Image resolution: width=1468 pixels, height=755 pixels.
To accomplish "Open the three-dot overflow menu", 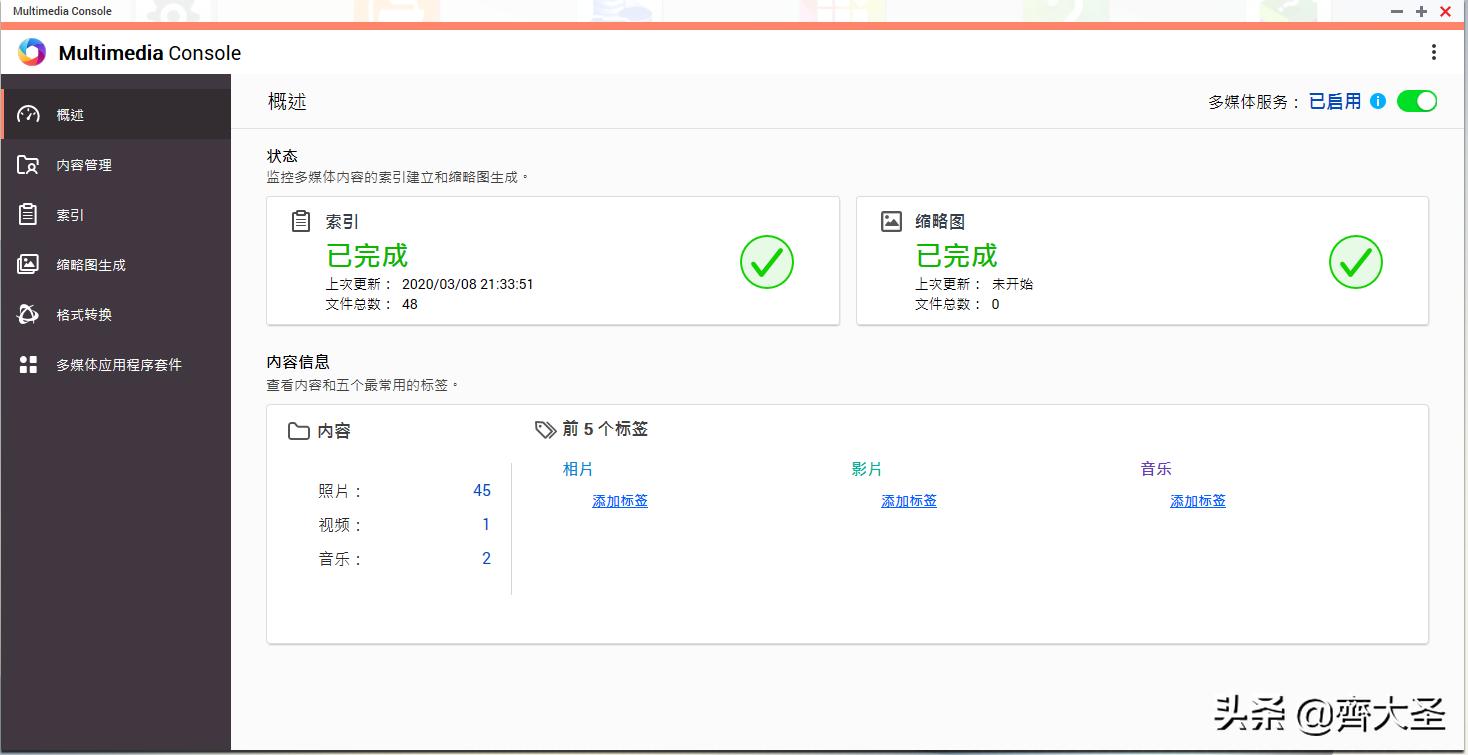I will [x=1434, y=51].
